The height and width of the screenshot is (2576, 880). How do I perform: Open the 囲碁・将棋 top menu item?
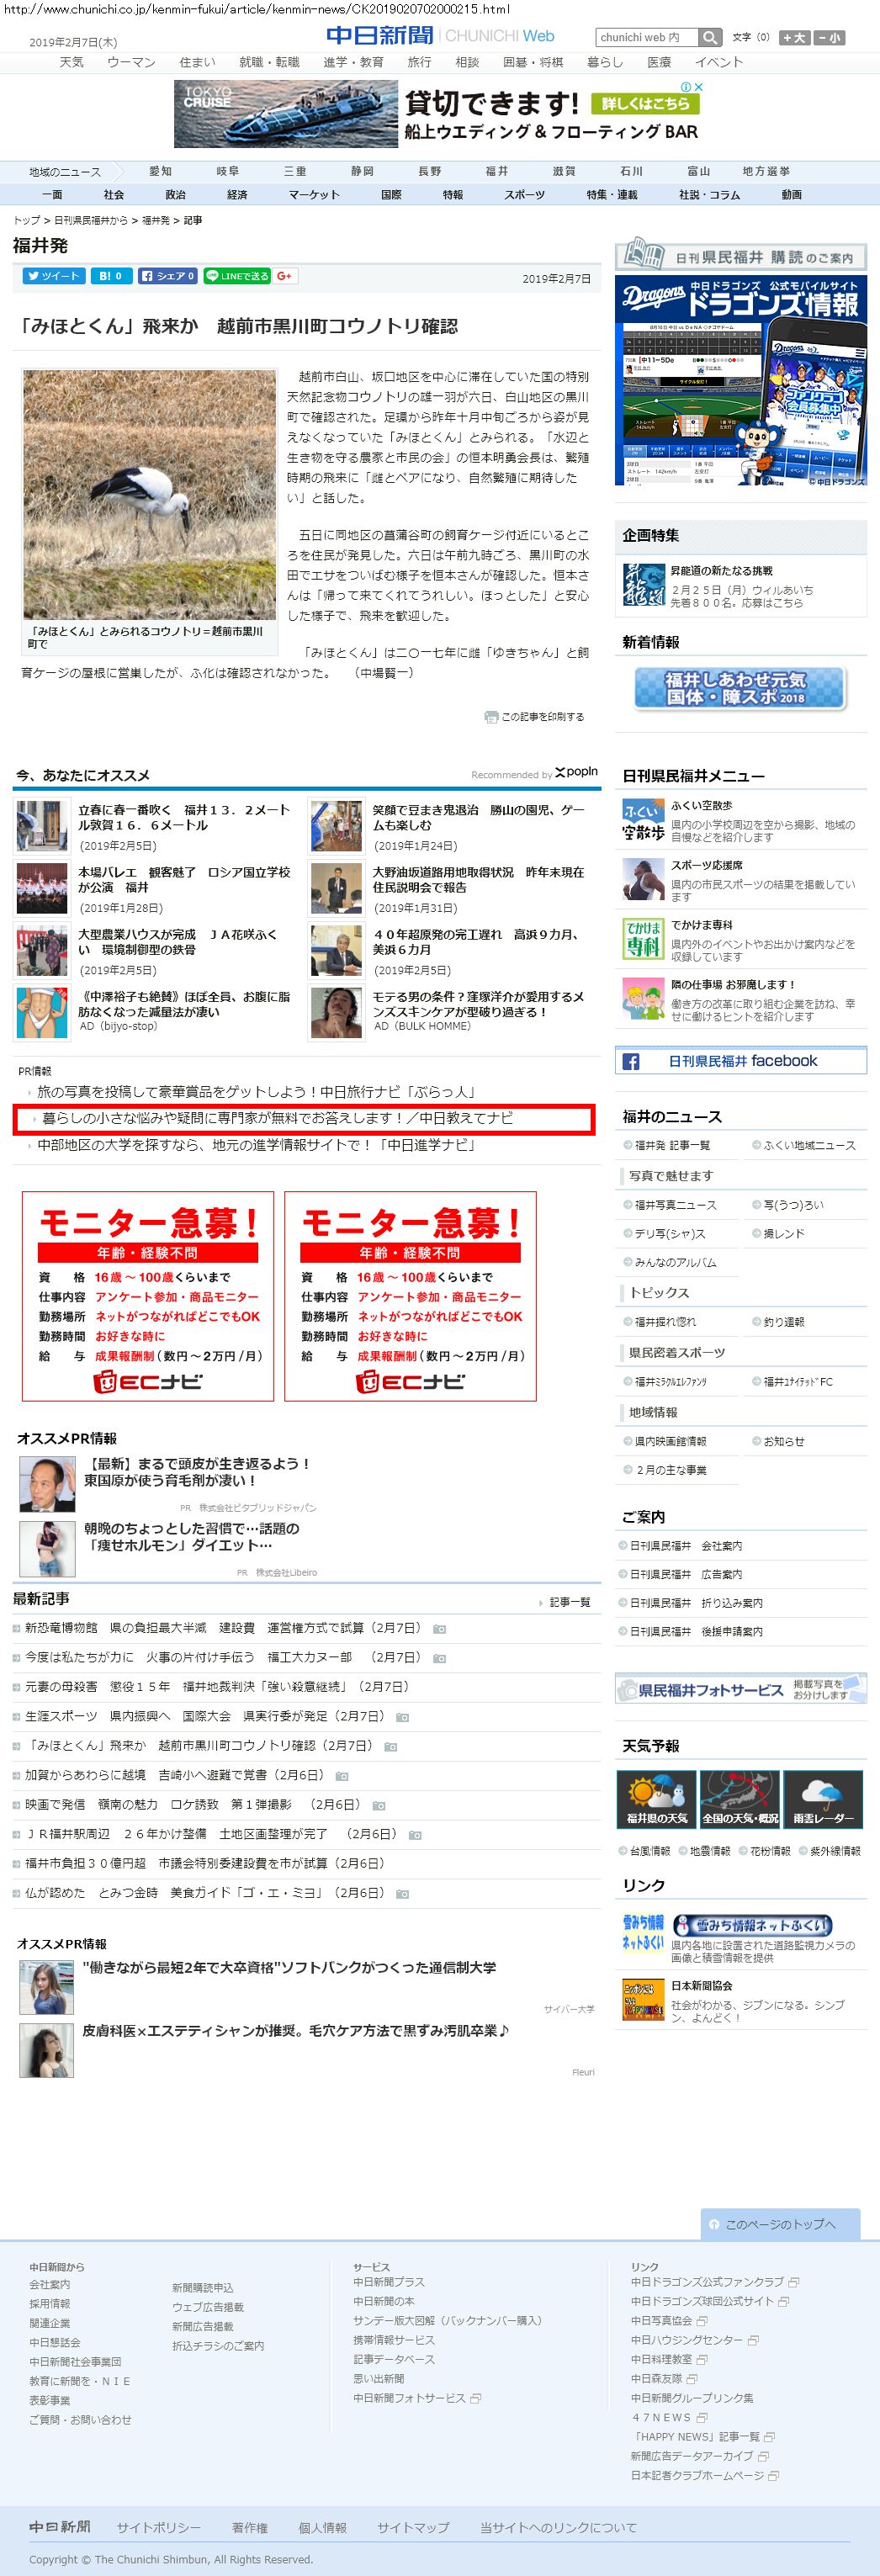pyautogui.click(x=533, y=62)
